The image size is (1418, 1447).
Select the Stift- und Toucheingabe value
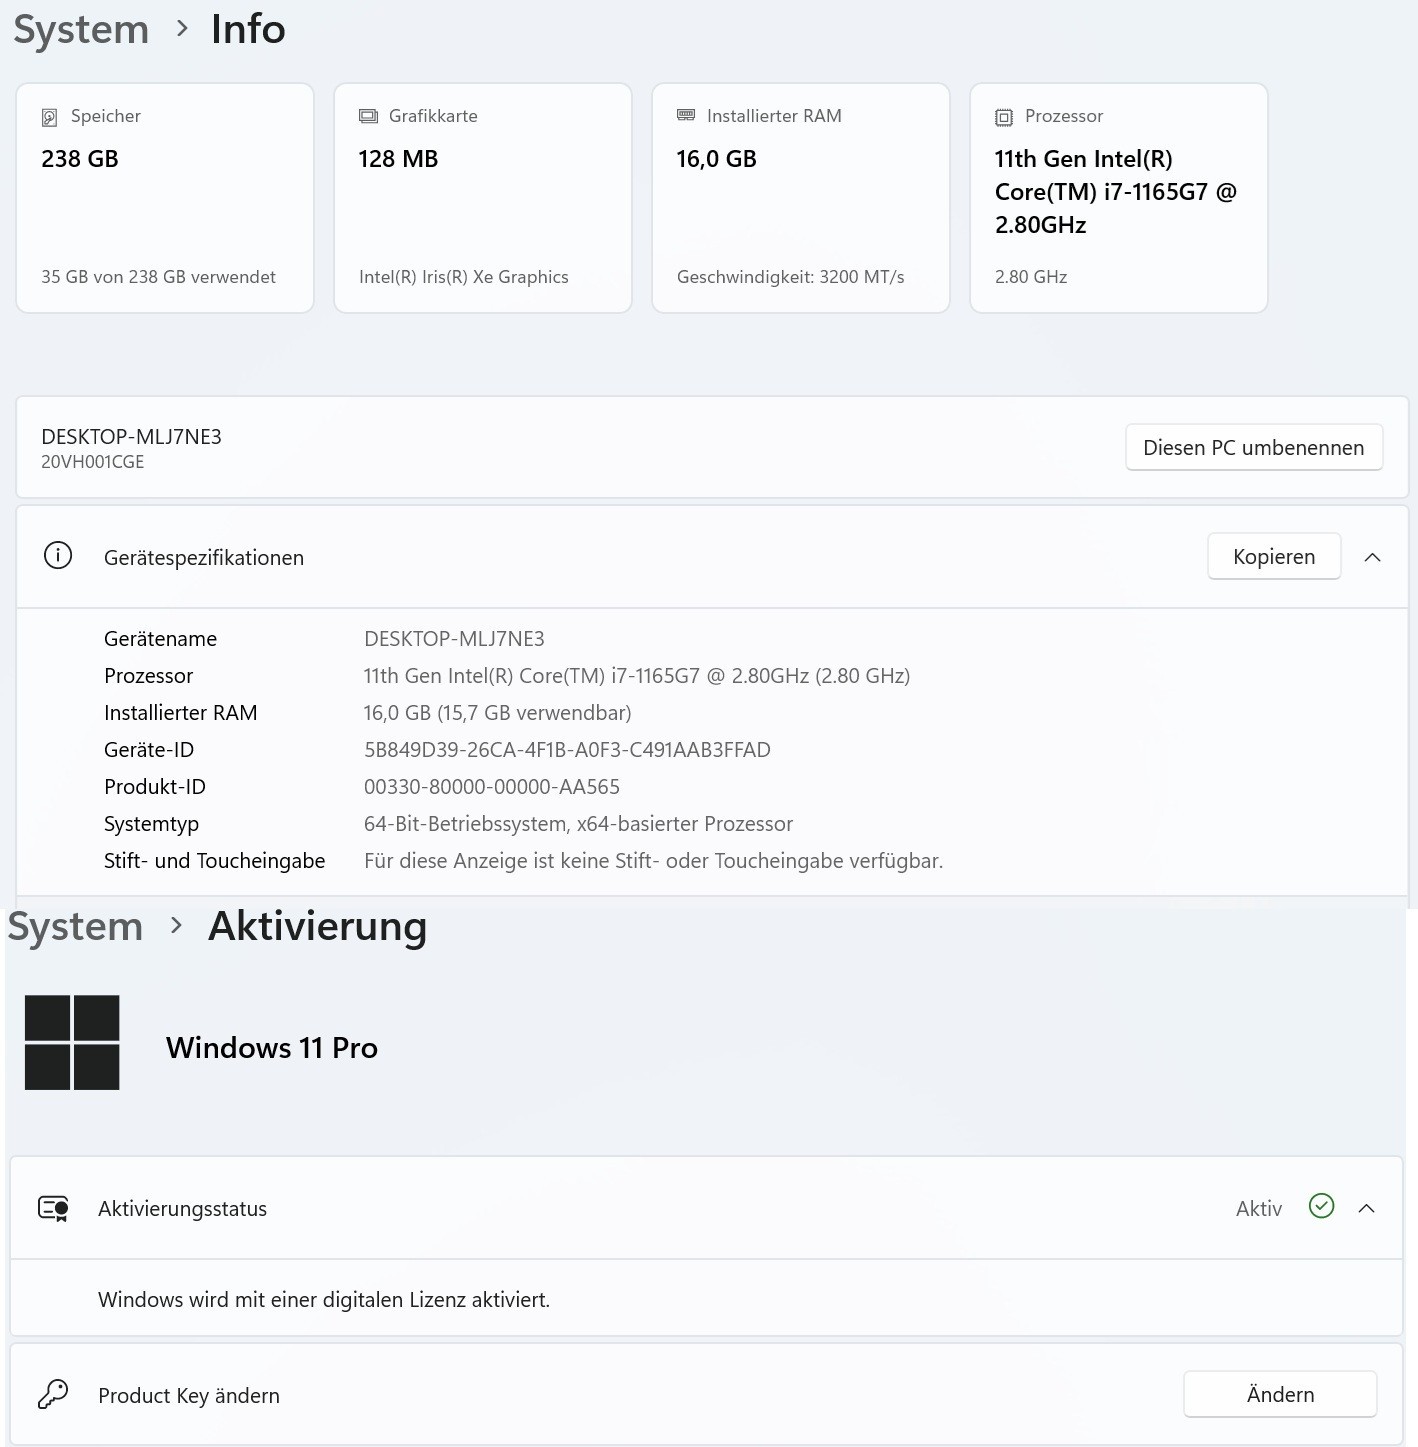[654, 860]
